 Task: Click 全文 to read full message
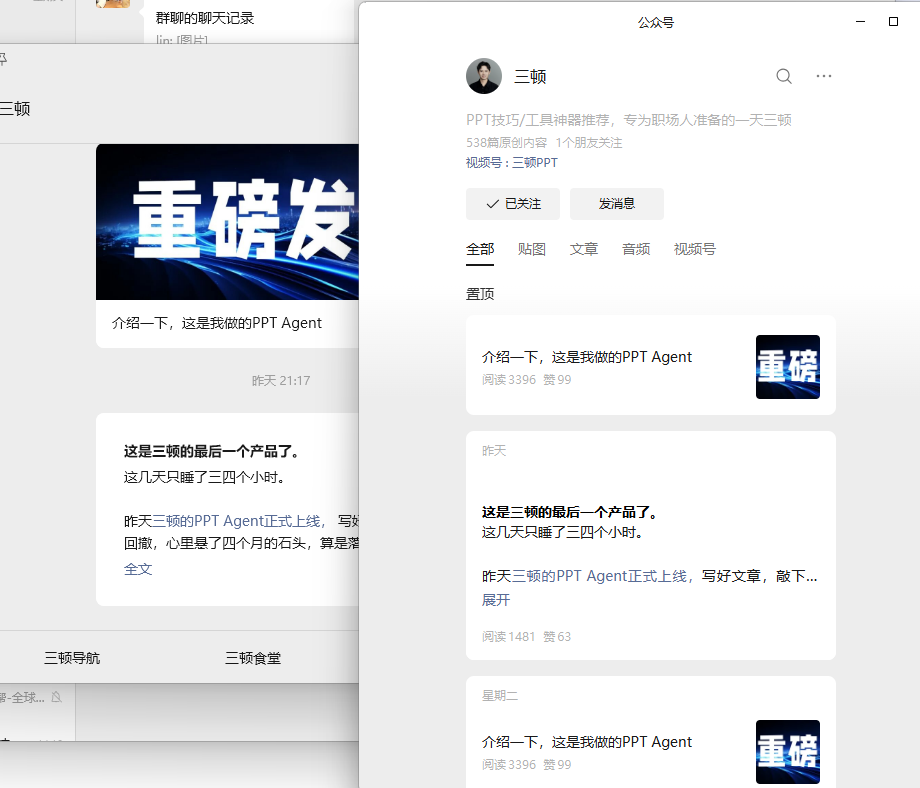(138, 569)
